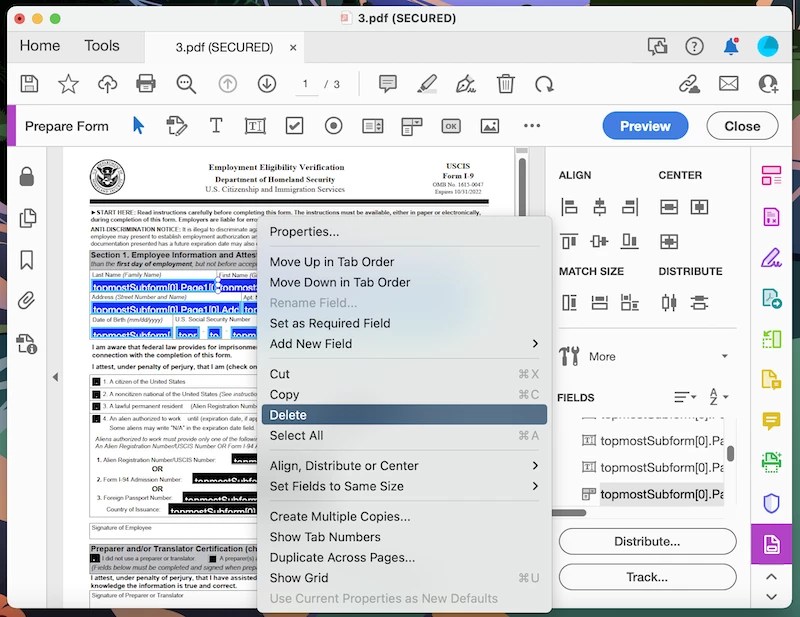Screen dimensions: 800x617
Task: Select the Radio Button field tool
Action: click(333, 126)
